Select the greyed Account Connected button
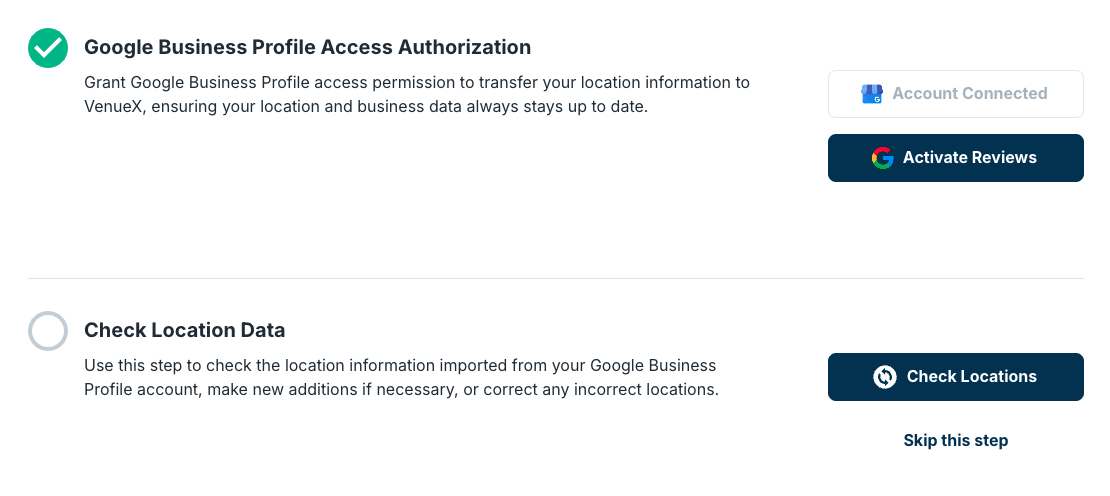The height and width of the screenshot is (496, 1110). click(x=956, y=94)
